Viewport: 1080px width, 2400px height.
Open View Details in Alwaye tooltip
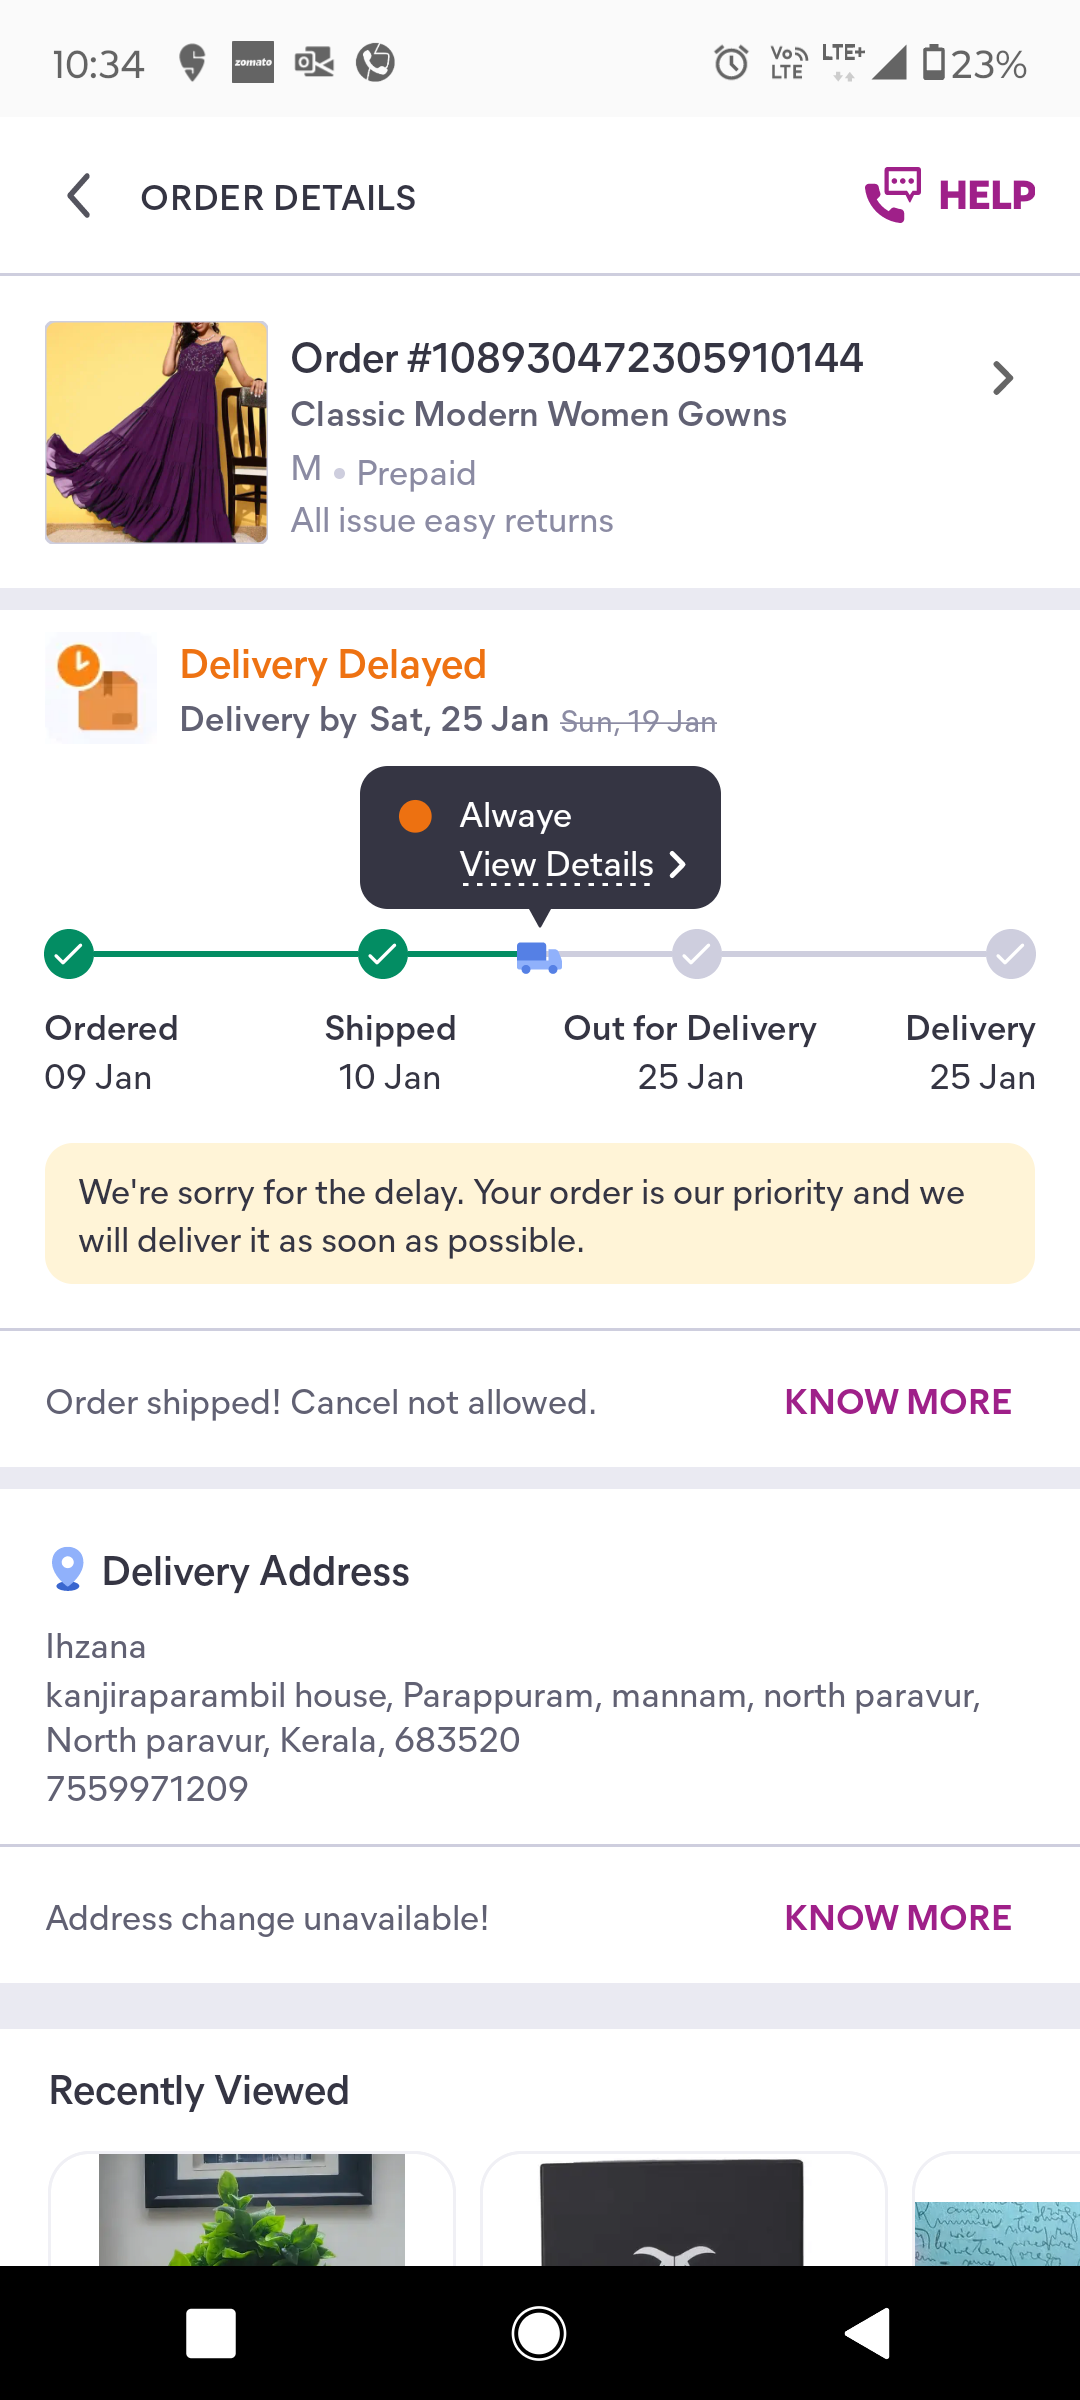pyautogui.click(x=572, y=865)
